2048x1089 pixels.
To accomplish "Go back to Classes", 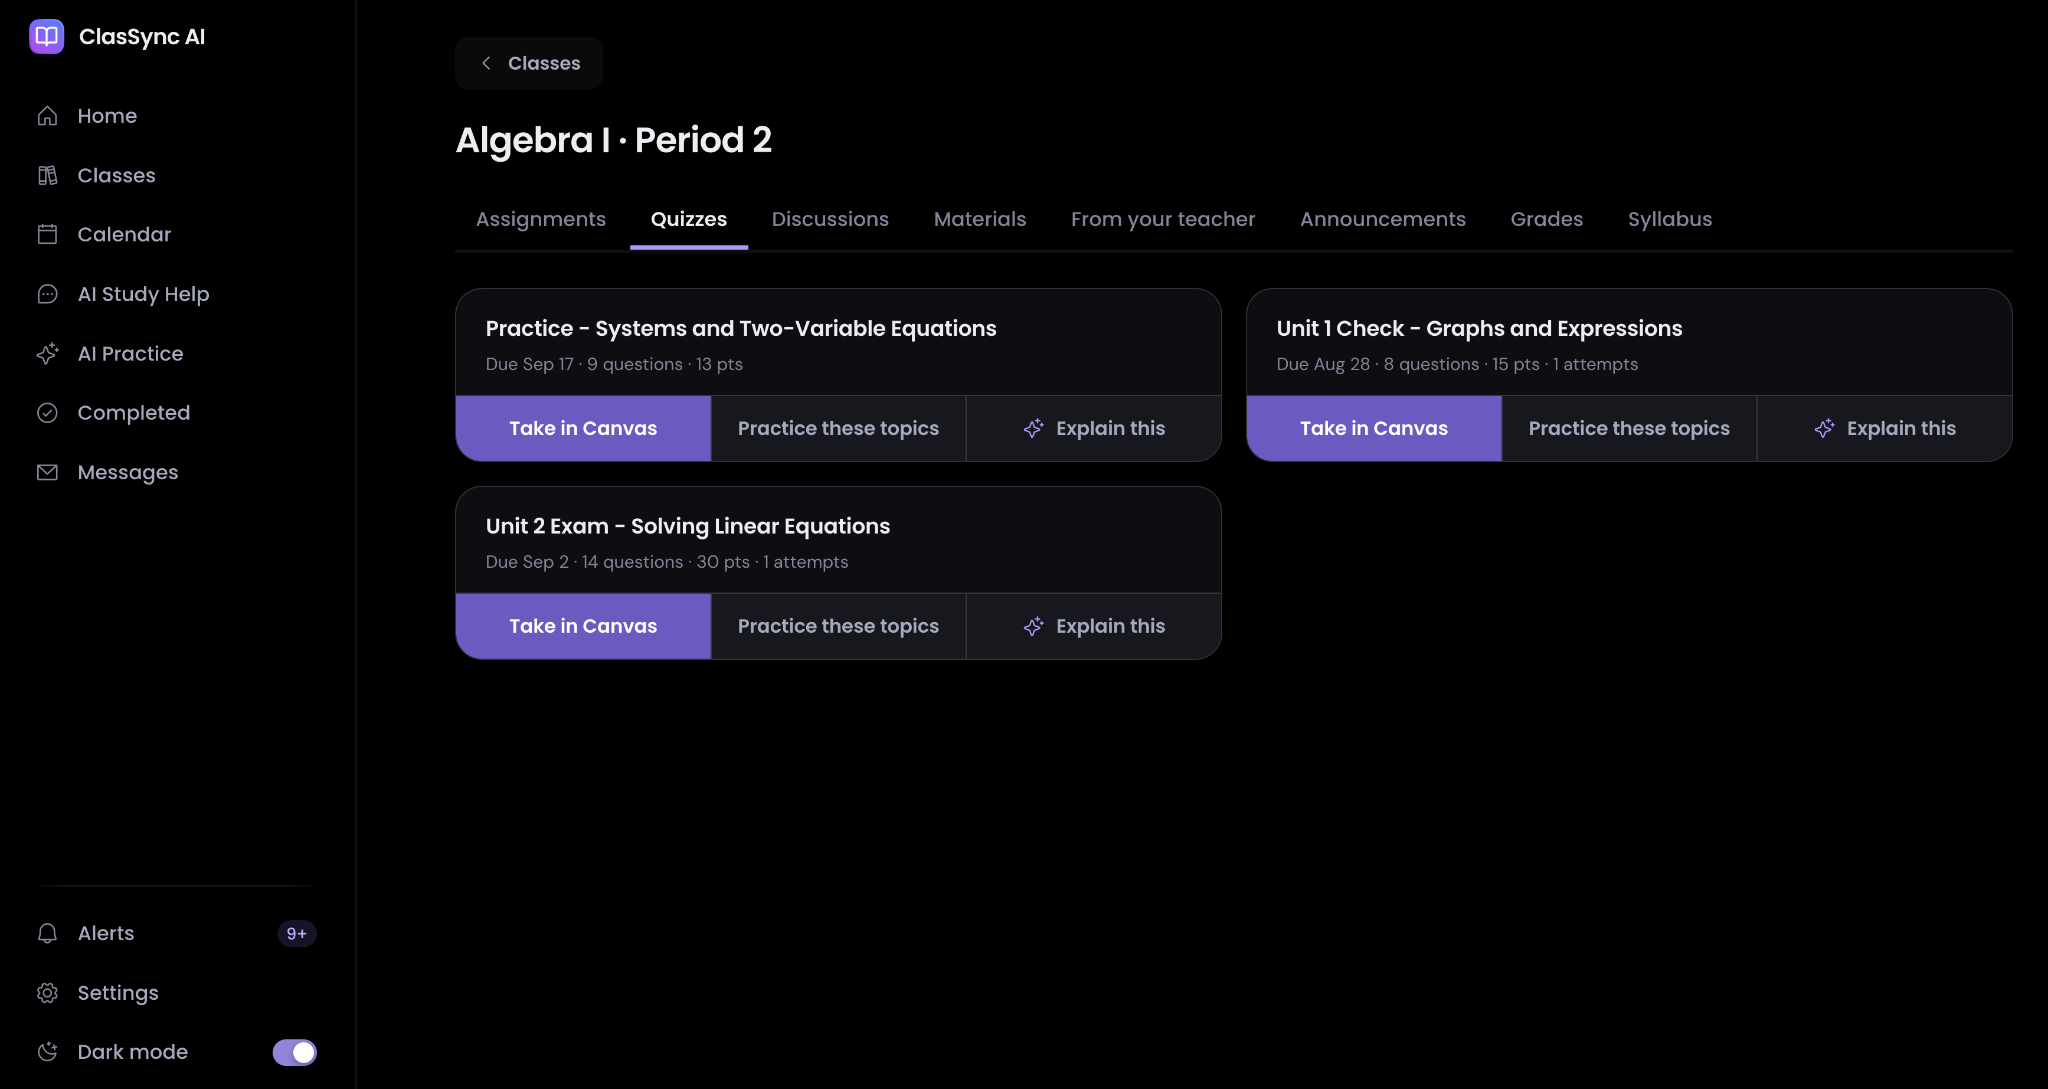I will tap(529, 63).
